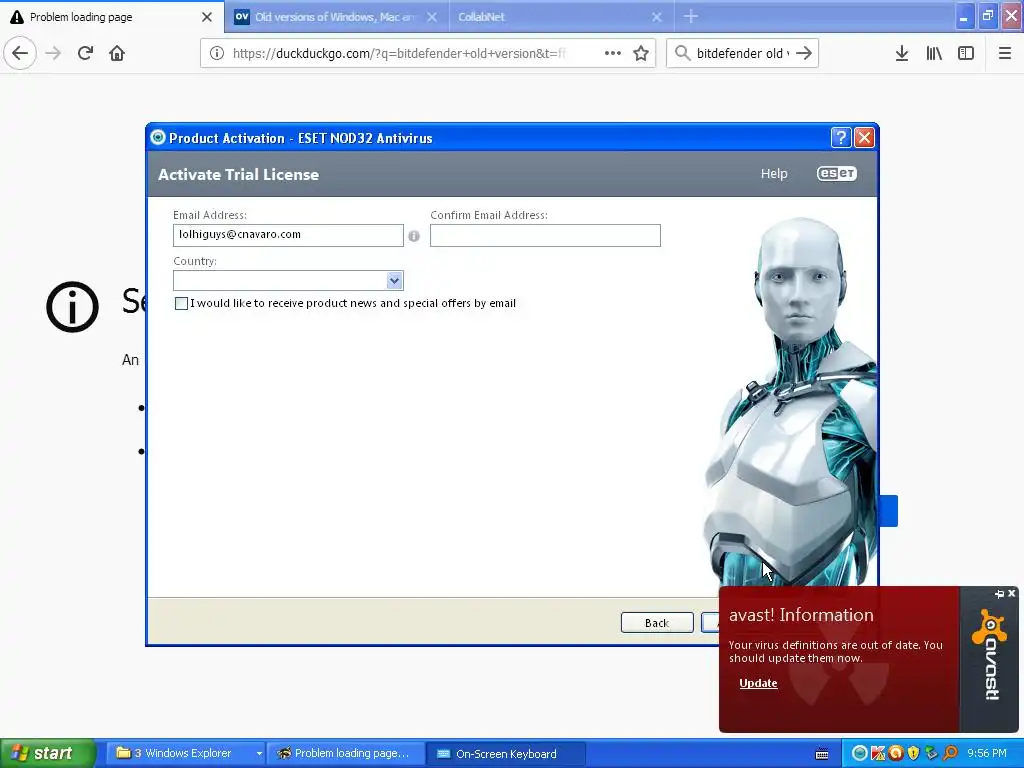Screen dimensions: 1024x768
Task: Open site information icon in address bar
Action: point(217,53)
